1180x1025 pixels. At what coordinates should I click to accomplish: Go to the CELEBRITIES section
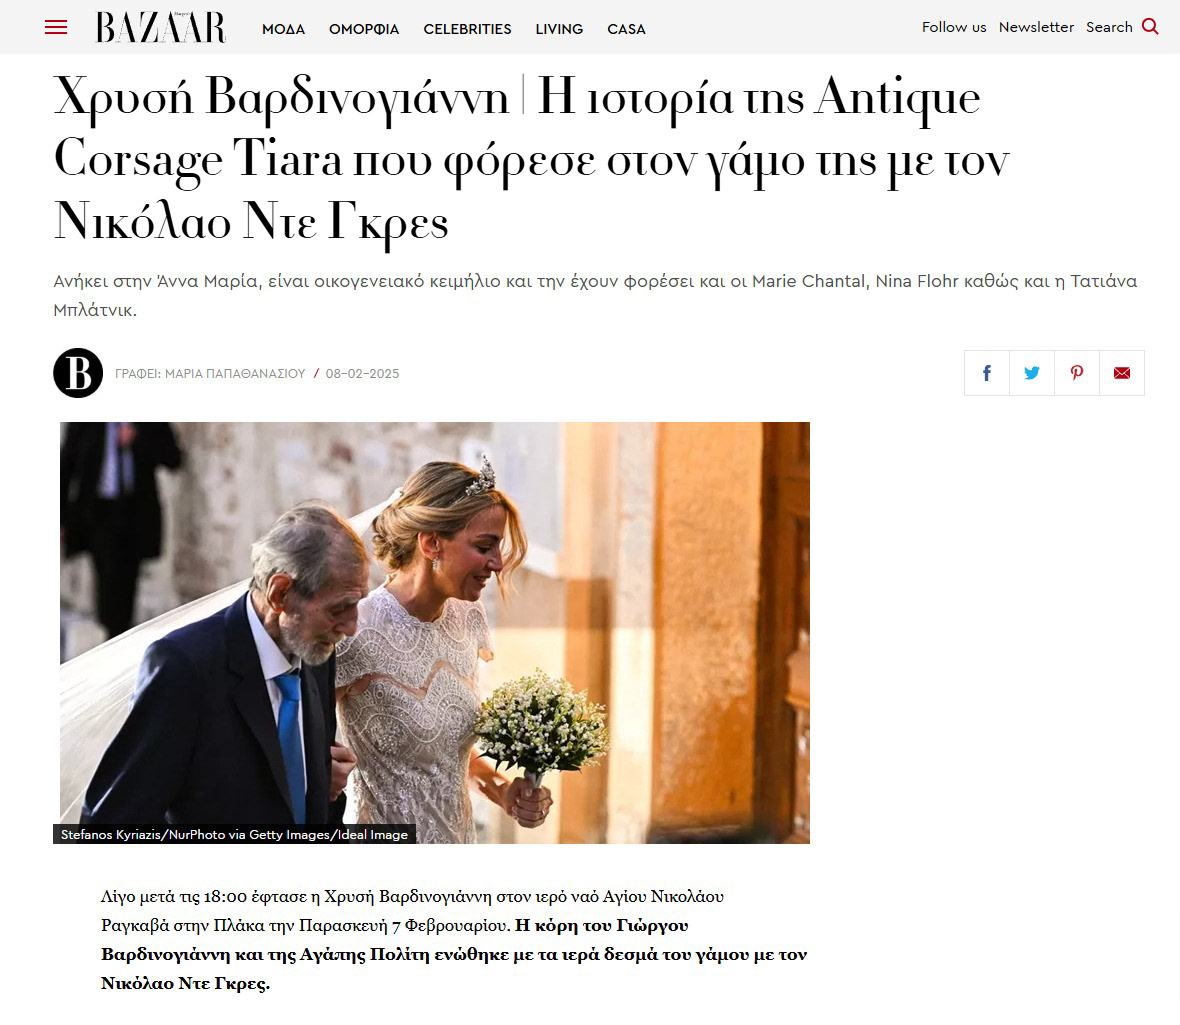[x=467, y=29]
